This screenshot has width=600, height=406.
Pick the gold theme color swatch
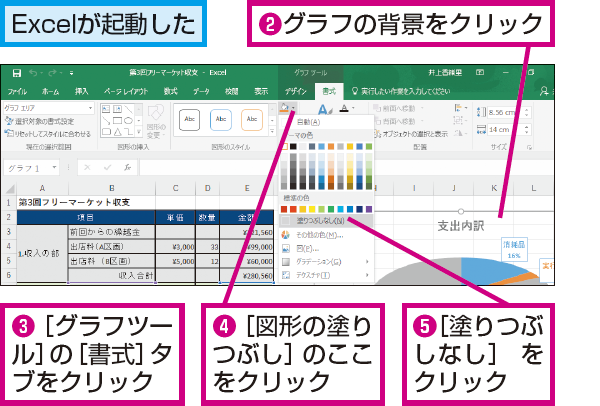pos(350,147)
